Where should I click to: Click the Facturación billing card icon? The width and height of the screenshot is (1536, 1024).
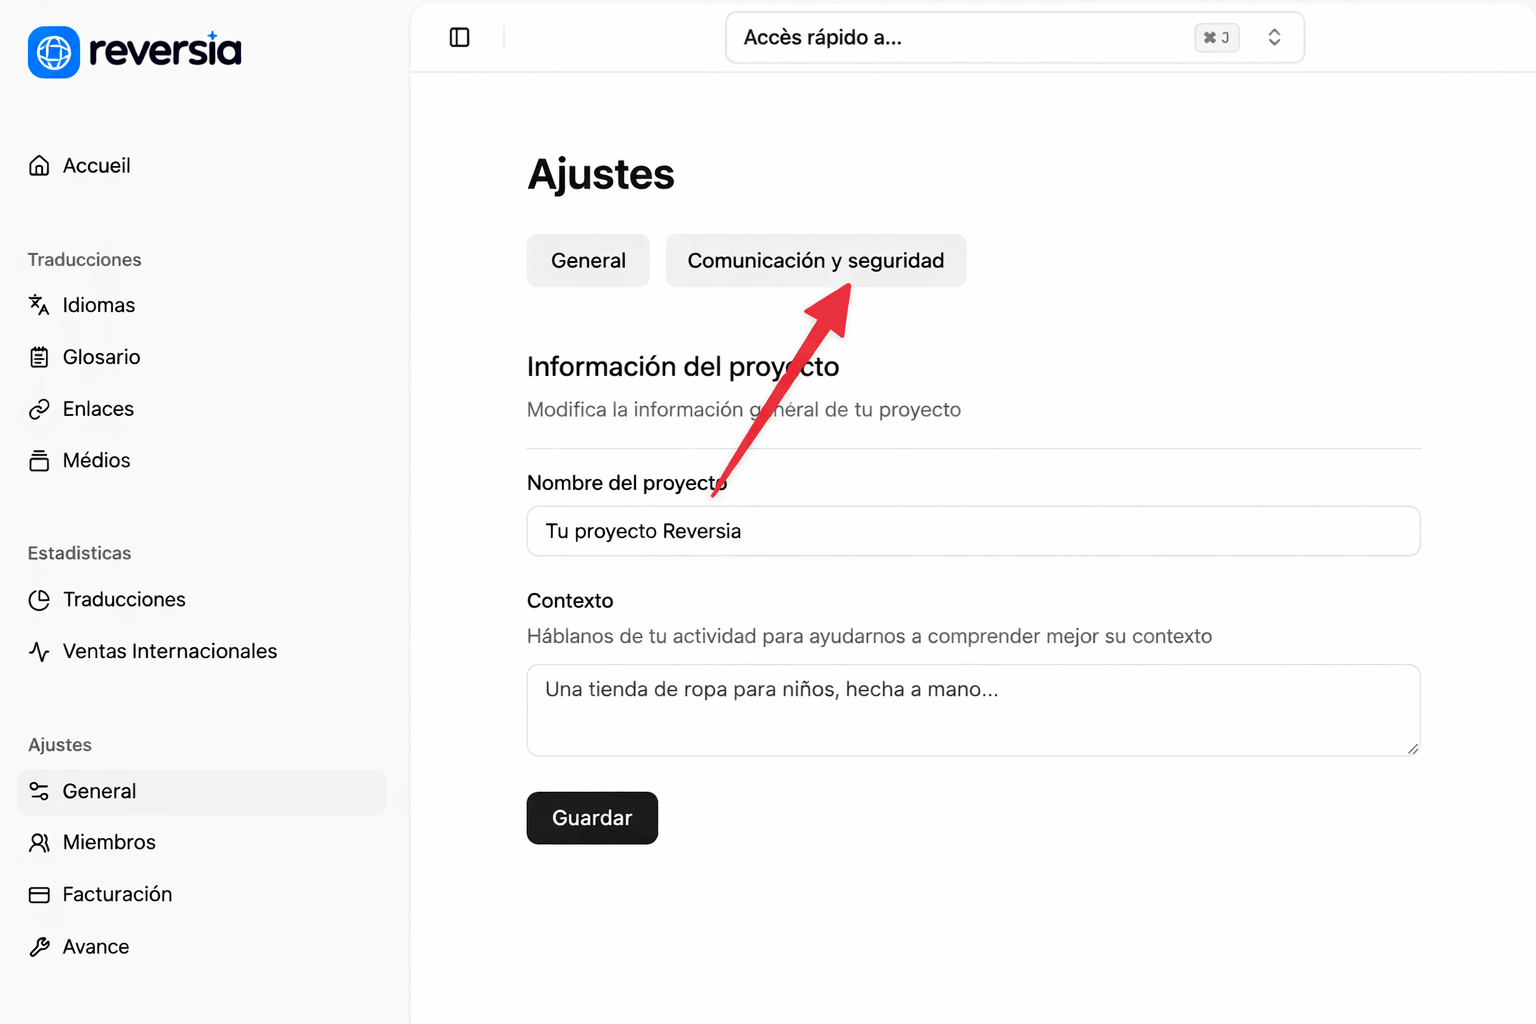pos(39,894)
